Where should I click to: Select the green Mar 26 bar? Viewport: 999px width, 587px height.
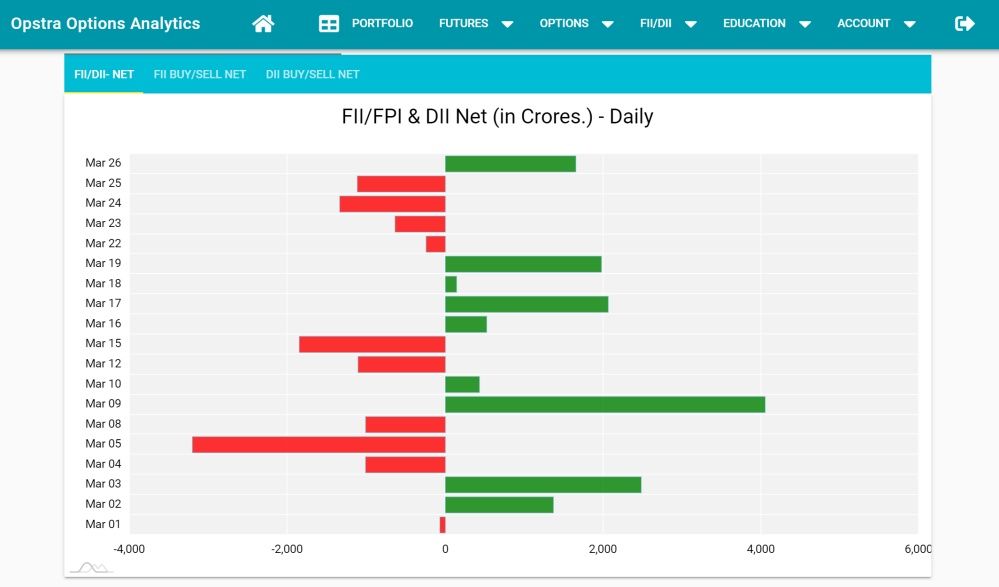coord(510,164)
